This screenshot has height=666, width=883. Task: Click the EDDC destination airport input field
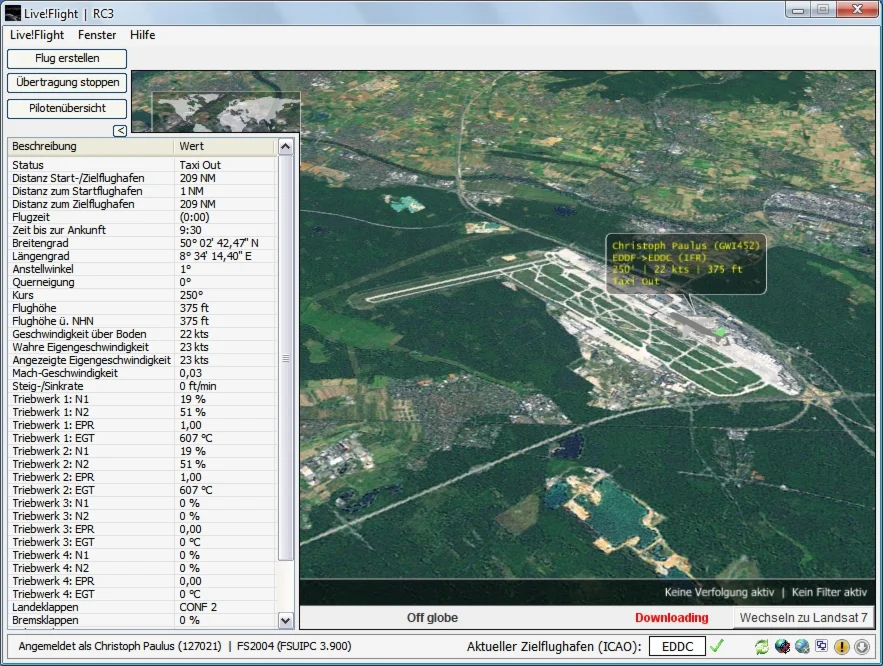[x=677, y=647]
